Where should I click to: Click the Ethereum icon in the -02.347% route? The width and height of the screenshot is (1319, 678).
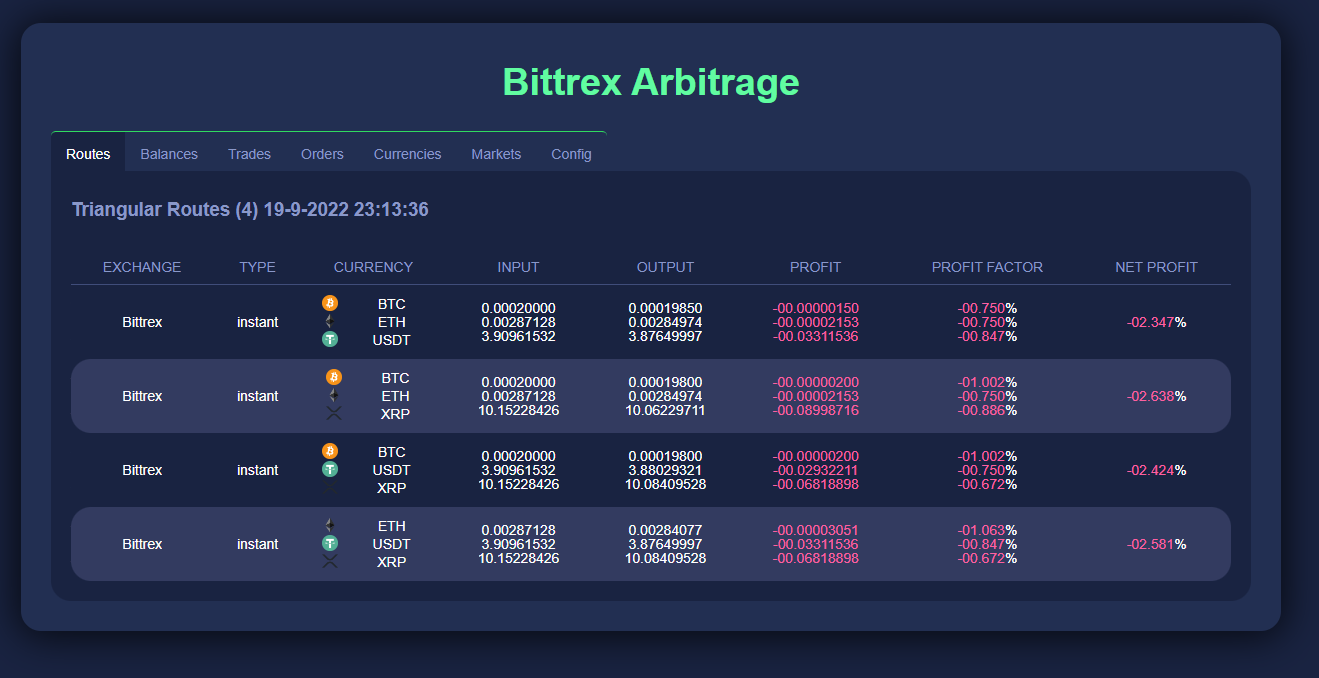point(330,321)
